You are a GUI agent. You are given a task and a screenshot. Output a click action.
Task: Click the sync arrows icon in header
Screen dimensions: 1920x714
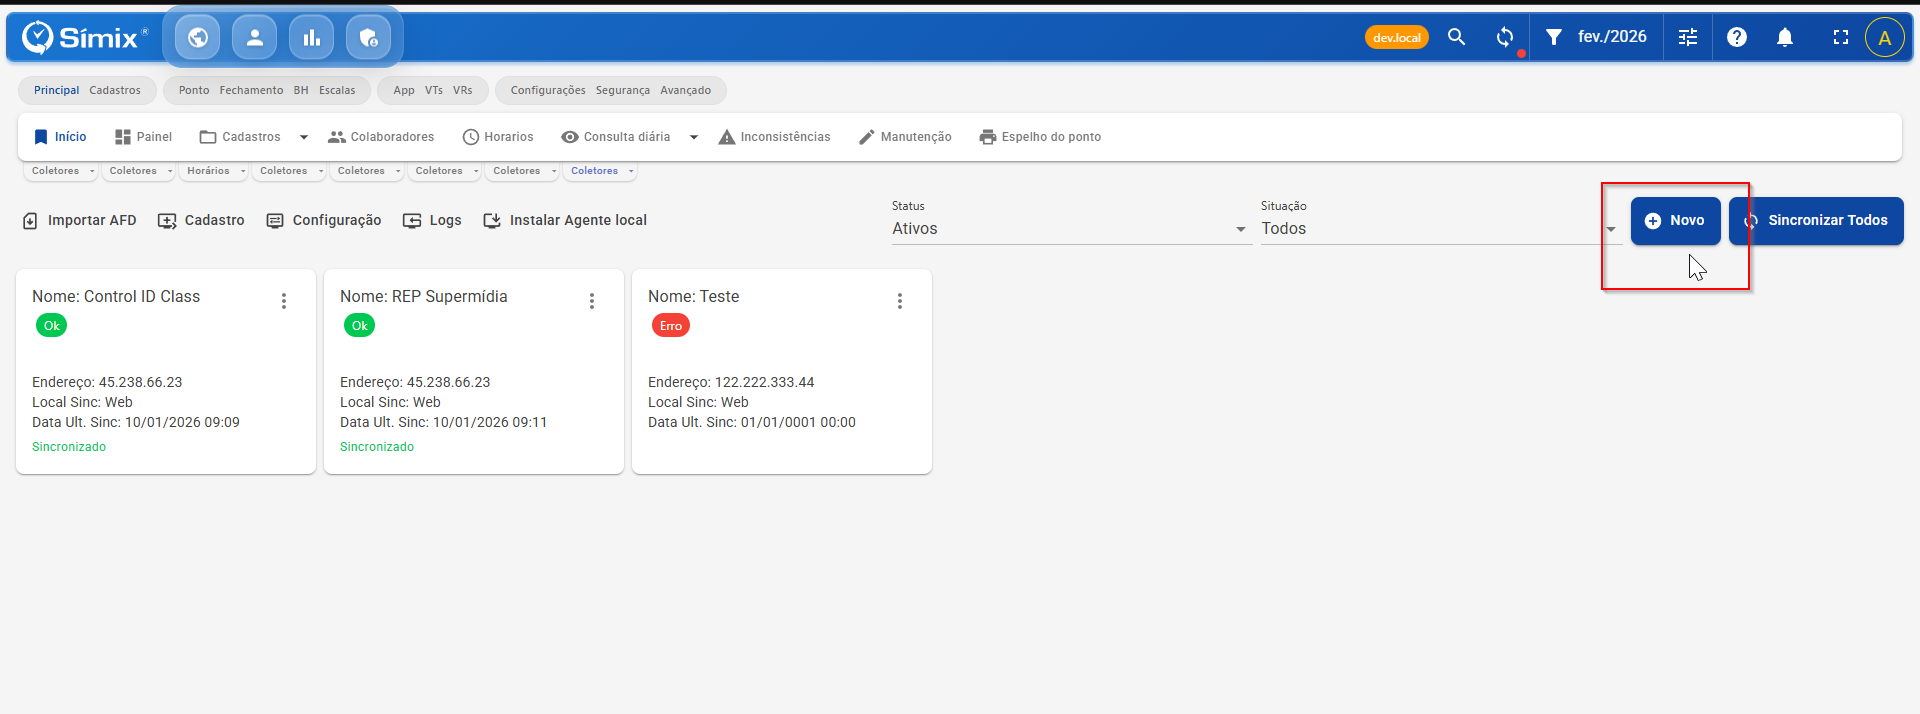point(1505,37)
